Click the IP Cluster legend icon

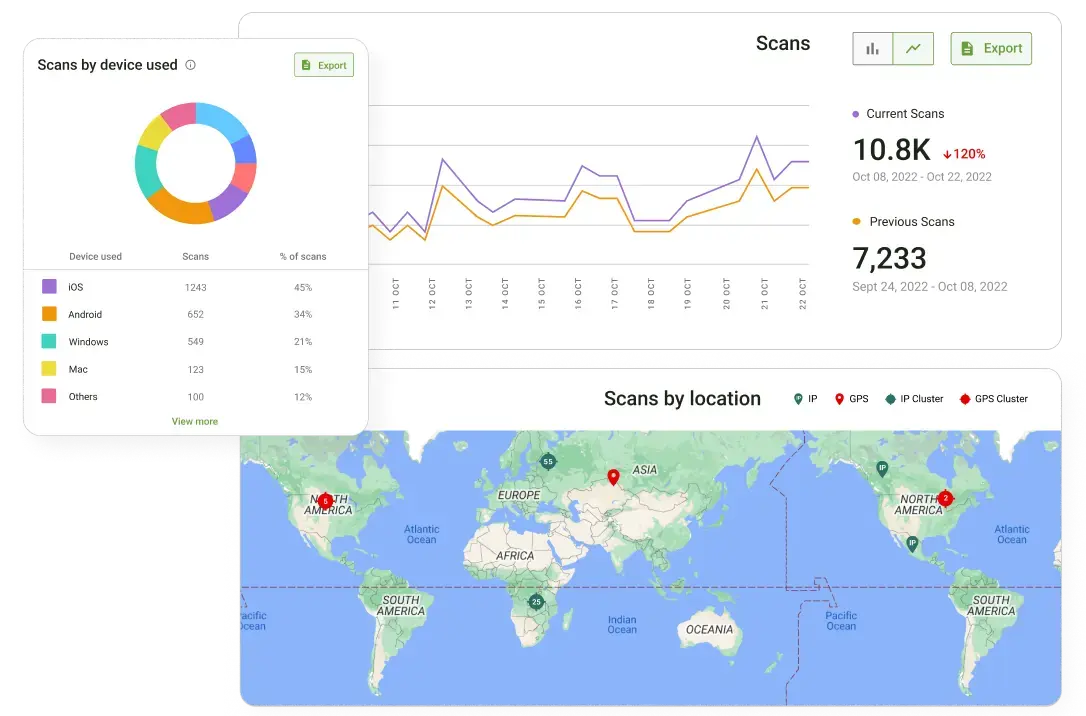(890, 399)
